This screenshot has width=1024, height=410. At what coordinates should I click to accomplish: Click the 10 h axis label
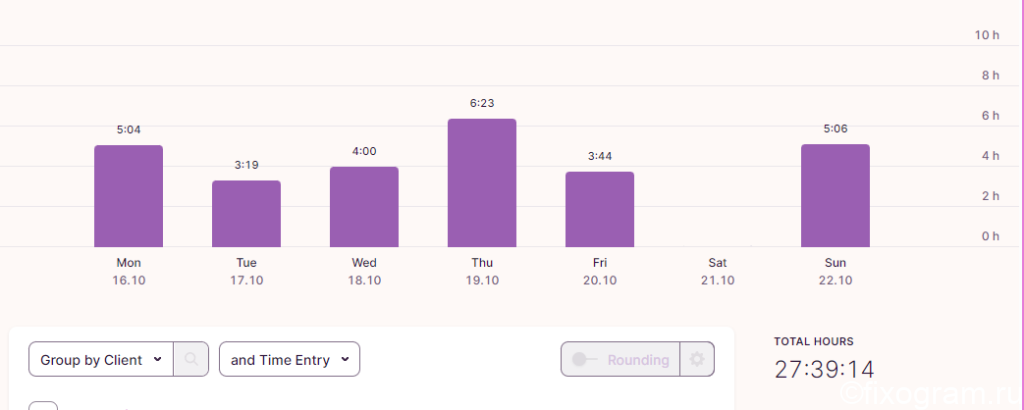[x=987, y=35]
